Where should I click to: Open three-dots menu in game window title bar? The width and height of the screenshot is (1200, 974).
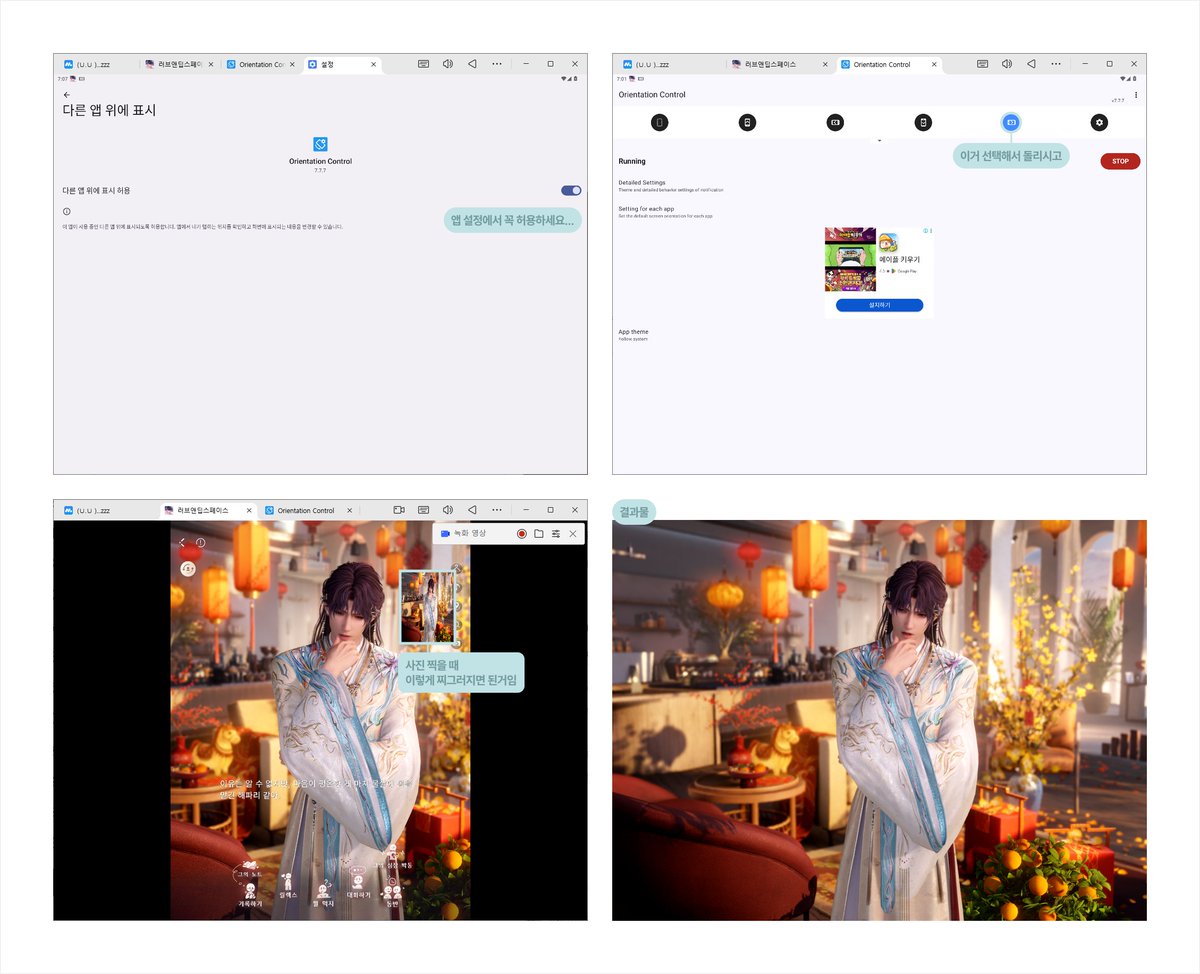click(x=497, y=510)
